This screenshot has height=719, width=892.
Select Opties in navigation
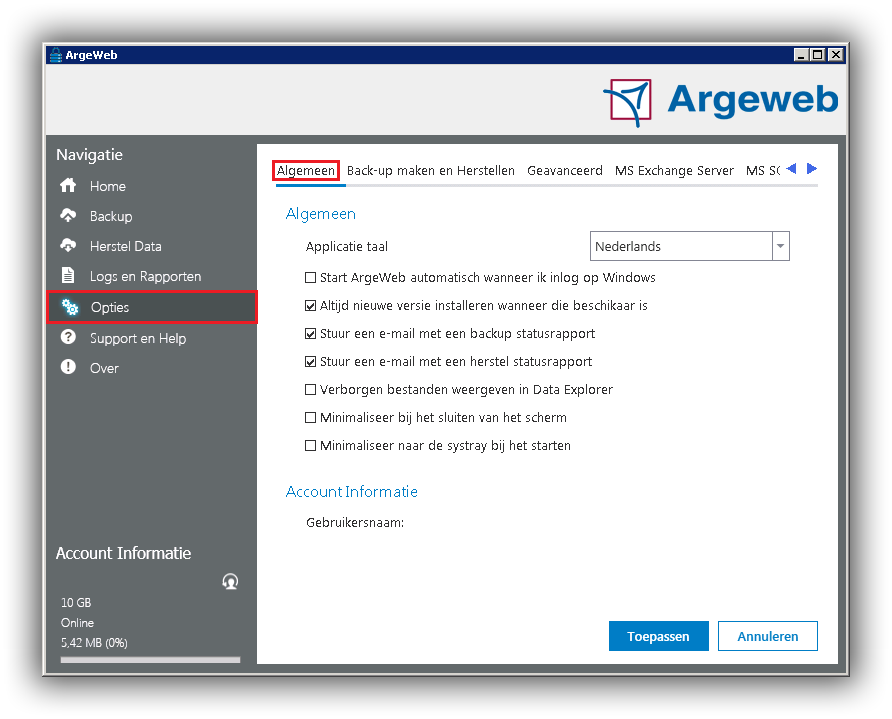pos(152,307)
